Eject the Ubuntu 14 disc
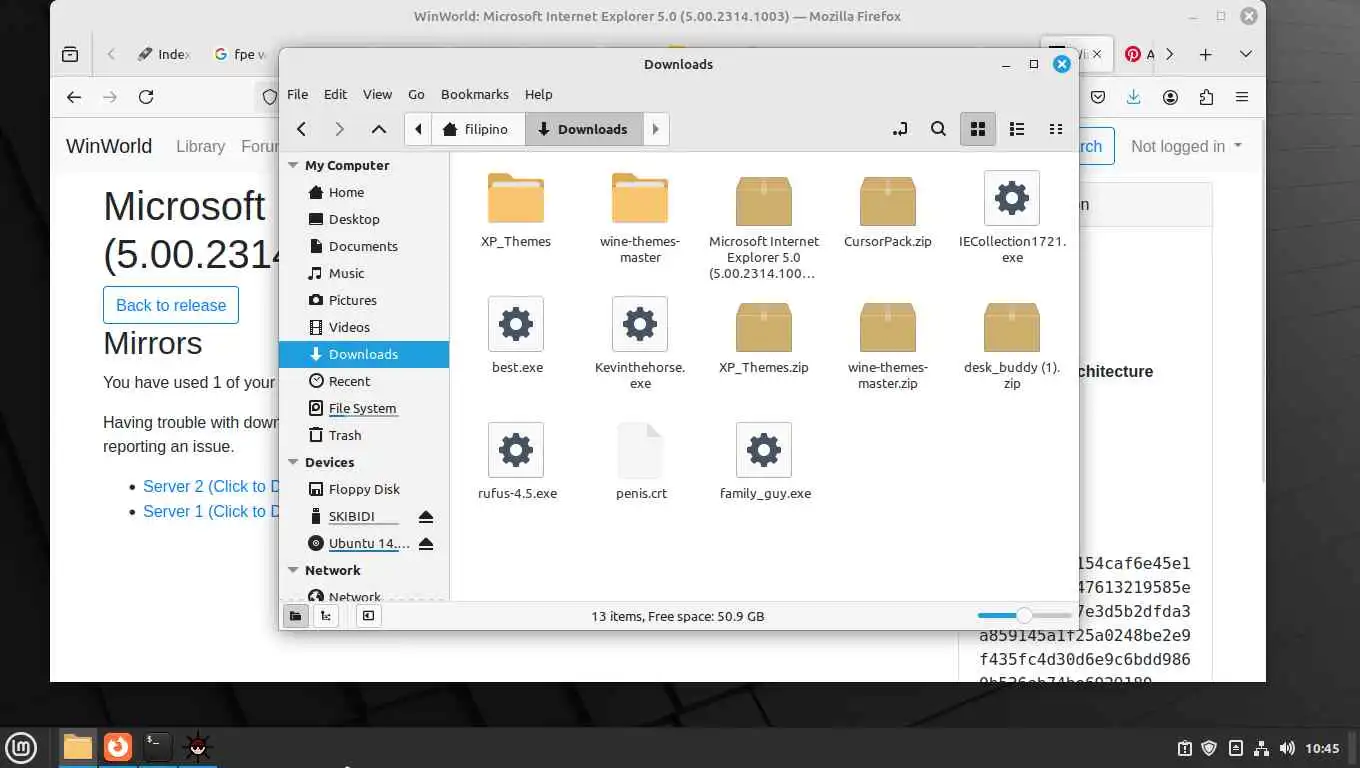The image size is (1360, 768). coord(426,543)
